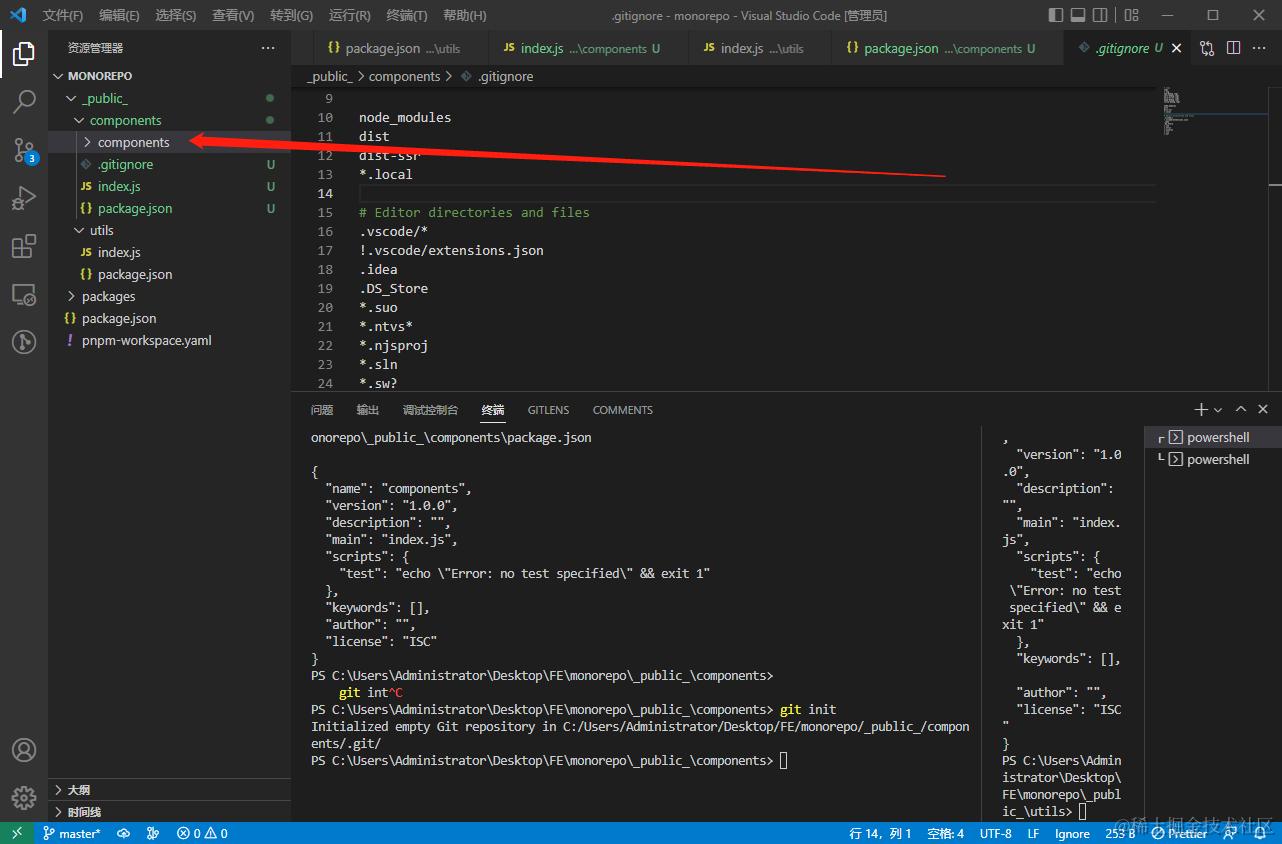Expand the packages folder
Viewport: 1282px width, 844px height.
coord(108,296)
